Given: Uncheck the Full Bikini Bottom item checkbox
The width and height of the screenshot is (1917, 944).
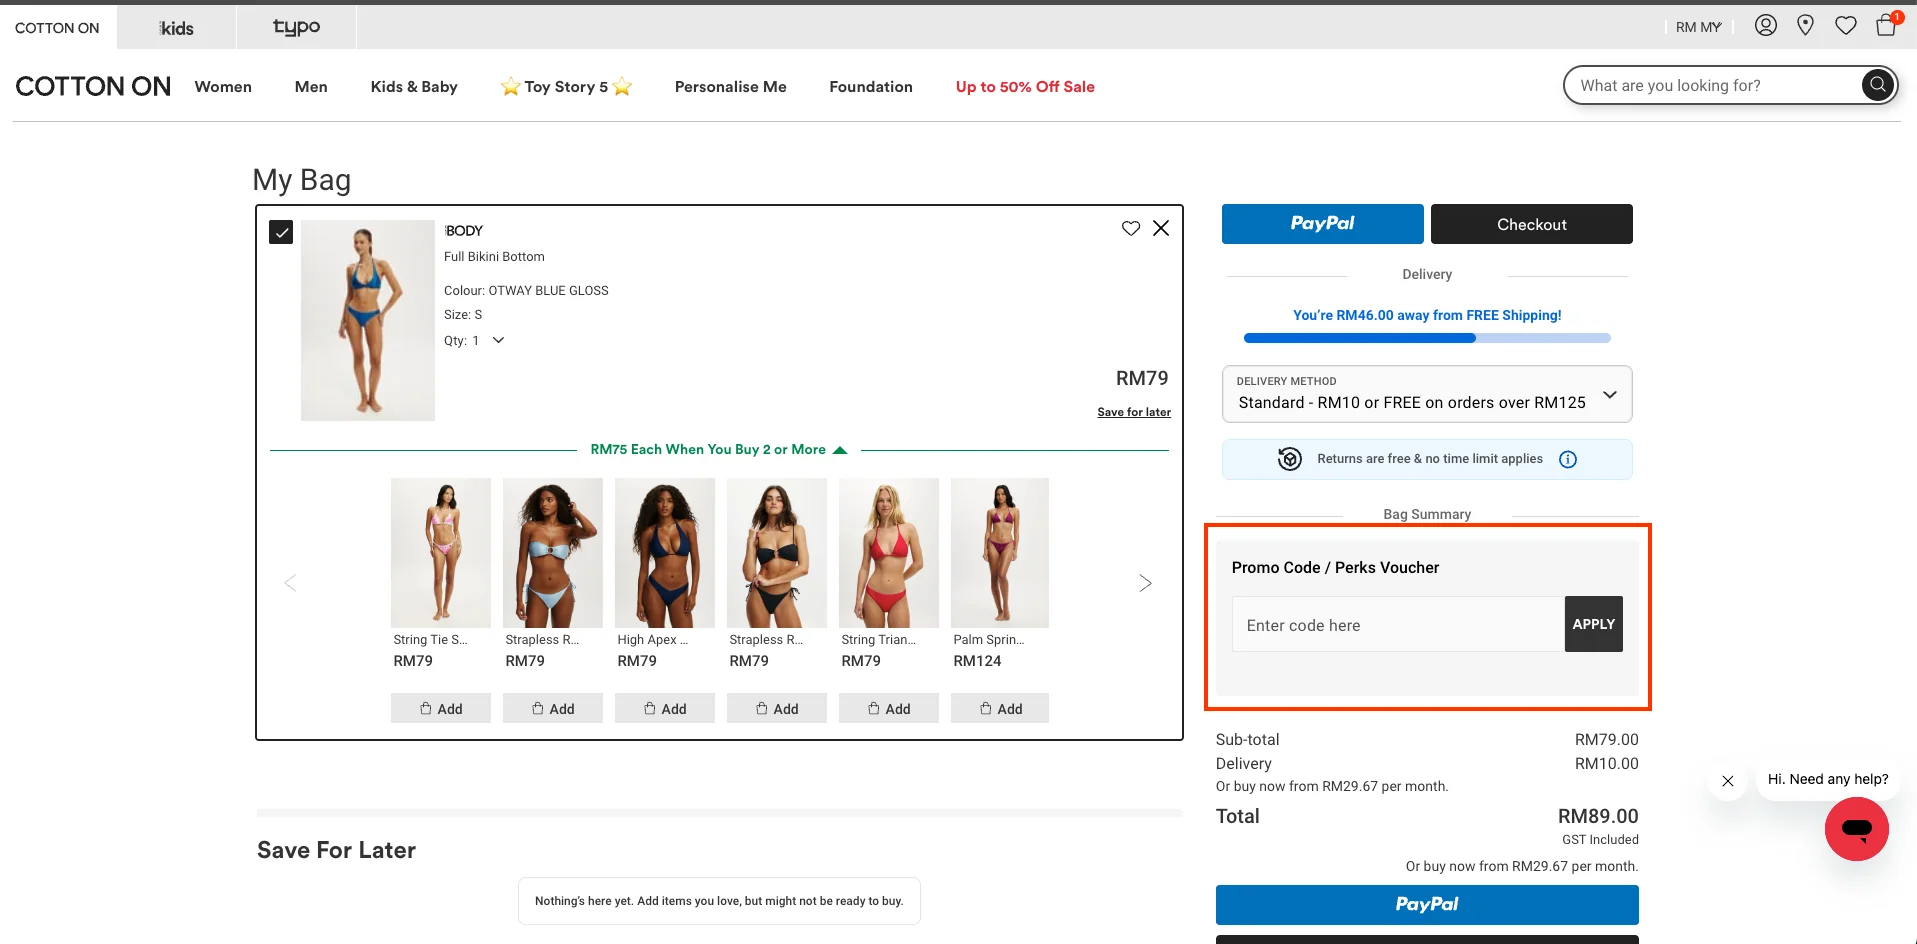Looking at the screenshot, I should (x=281, y=232).
